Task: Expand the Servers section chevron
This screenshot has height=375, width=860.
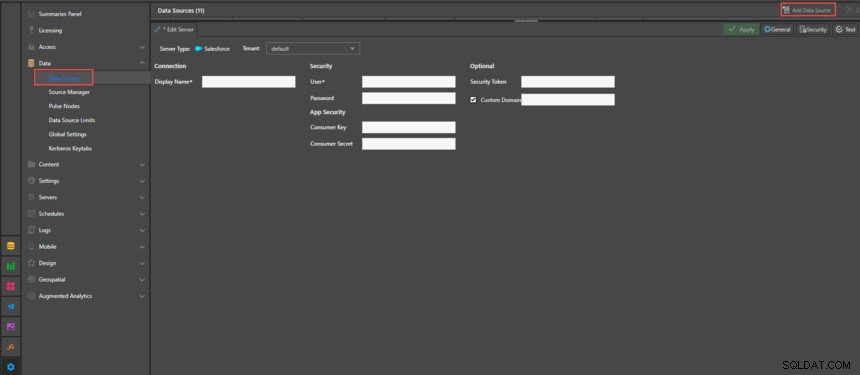Action: click(142, 197)
